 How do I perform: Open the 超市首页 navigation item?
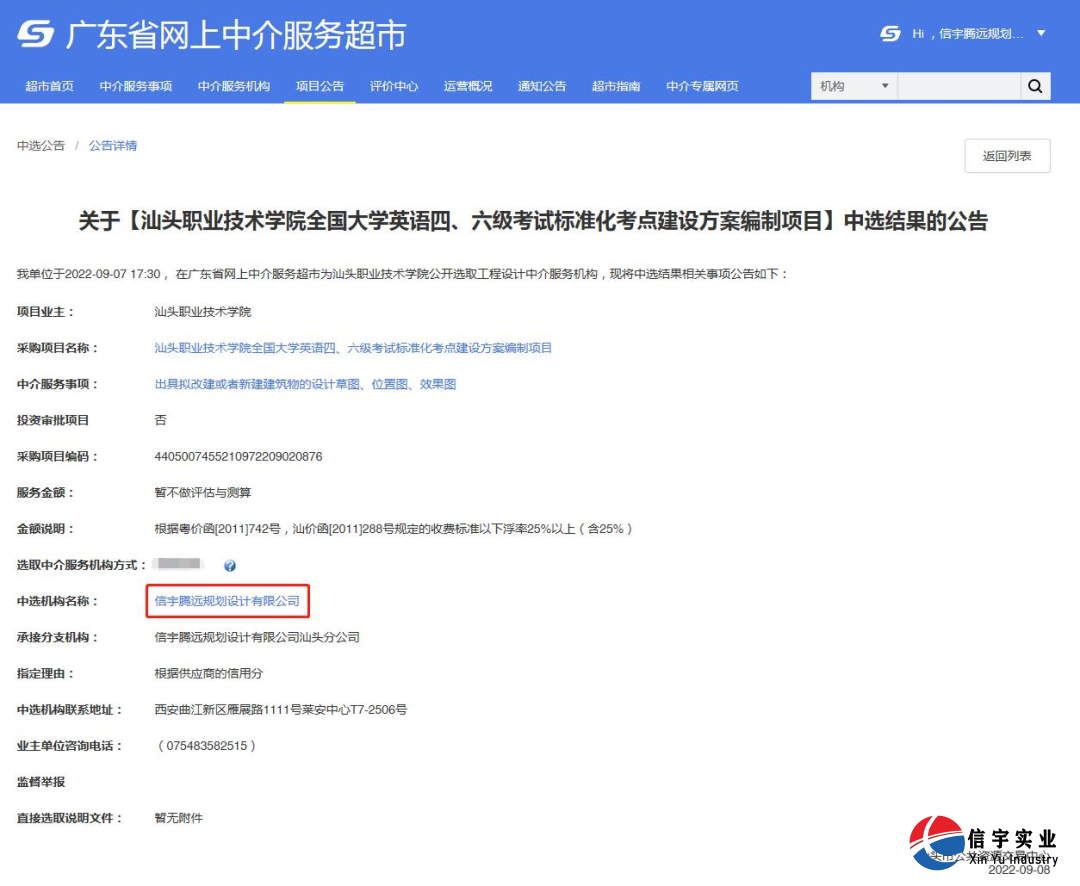(x=50, y=86)
